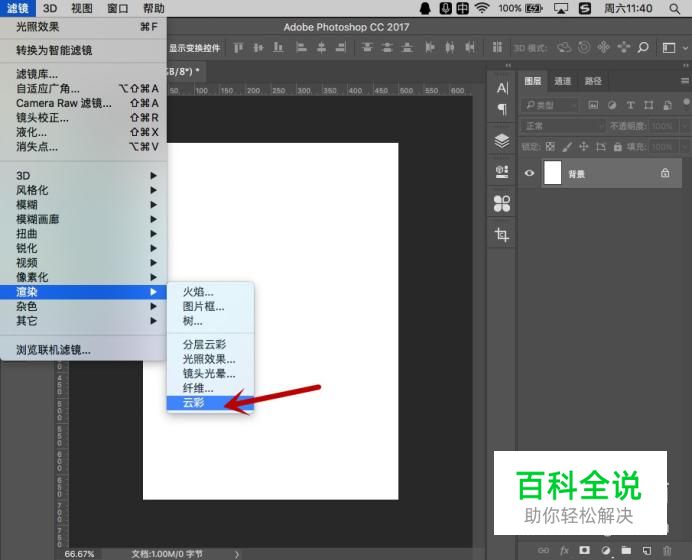Open the Paragraph panel icon
The width and height of the screenshot is (692, 560).
[x=502, y=109]
